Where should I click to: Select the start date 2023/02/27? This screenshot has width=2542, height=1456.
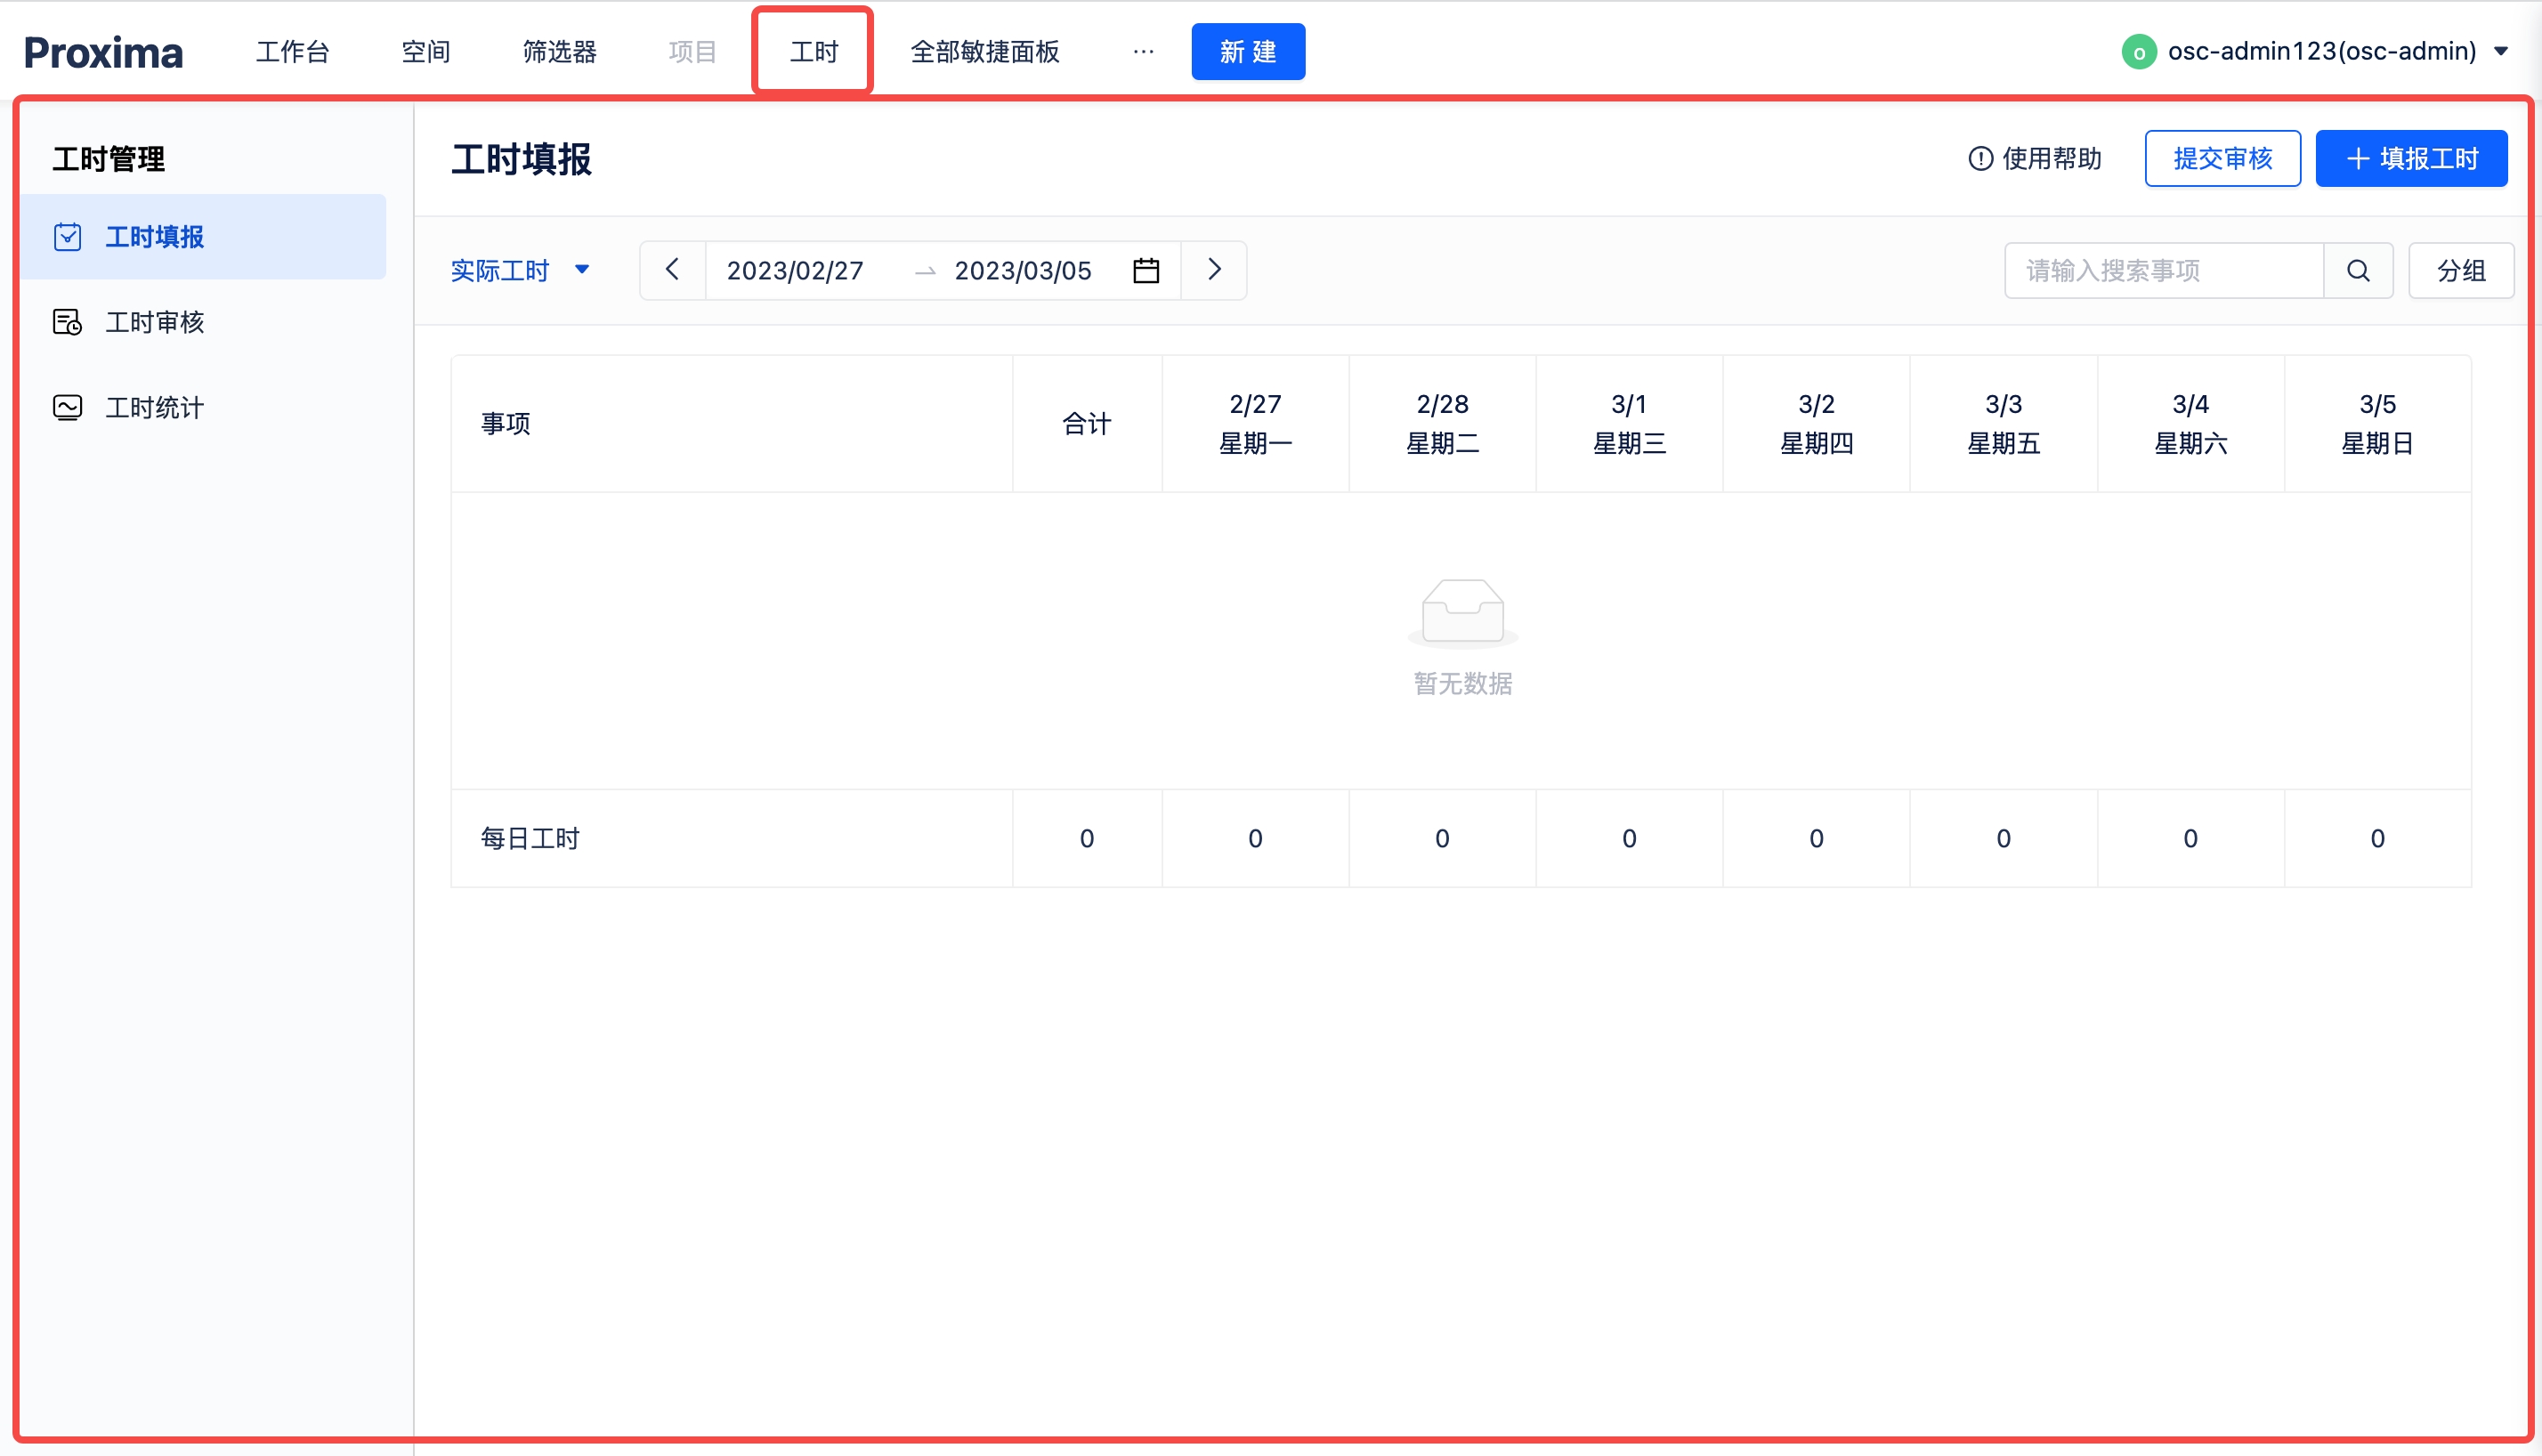795,270
